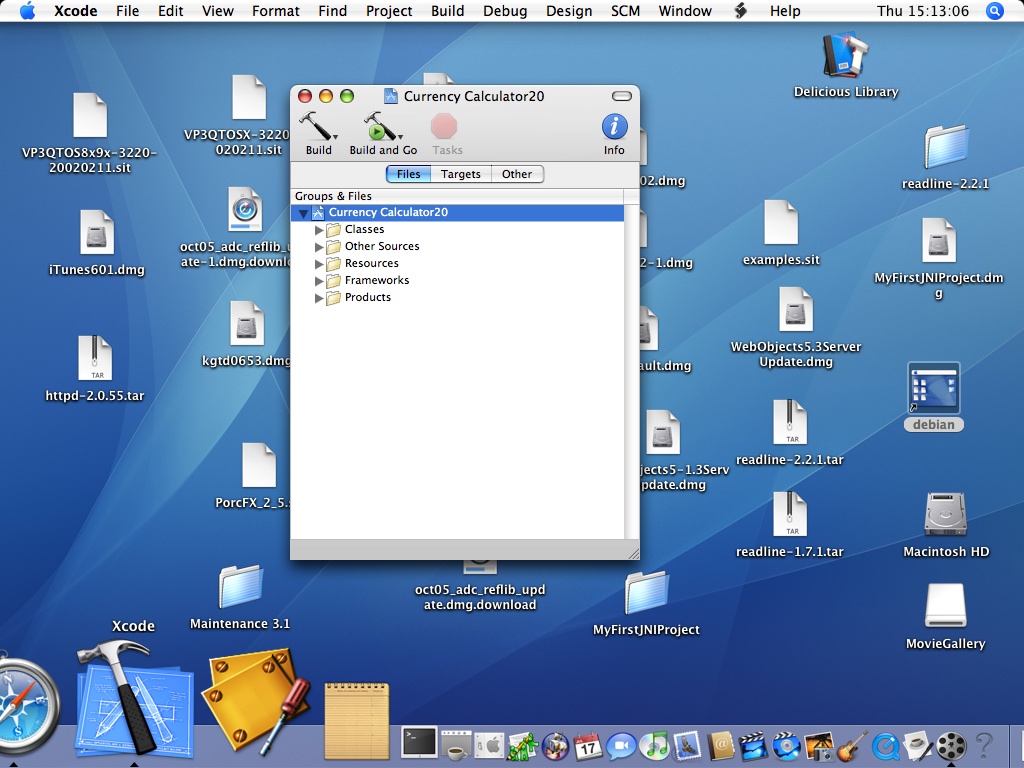Viewport: 1024px width, 768px height.
Task: Select the Currency Calculator20 project row
Action: [x=456, y=212]
